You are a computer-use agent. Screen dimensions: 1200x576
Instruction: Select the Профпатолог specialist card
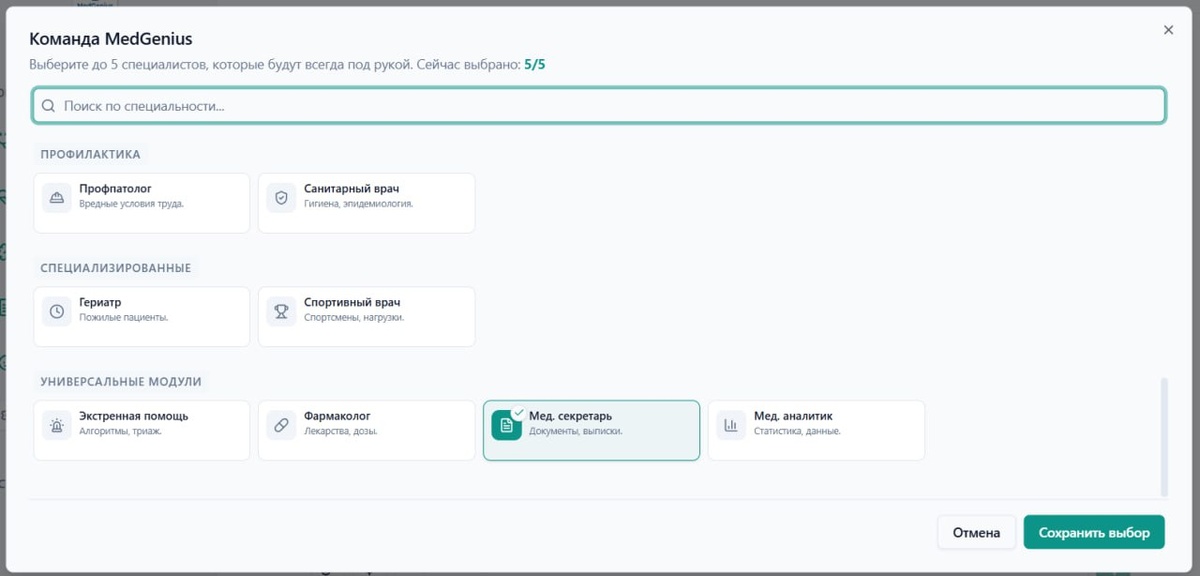point(142,203)
